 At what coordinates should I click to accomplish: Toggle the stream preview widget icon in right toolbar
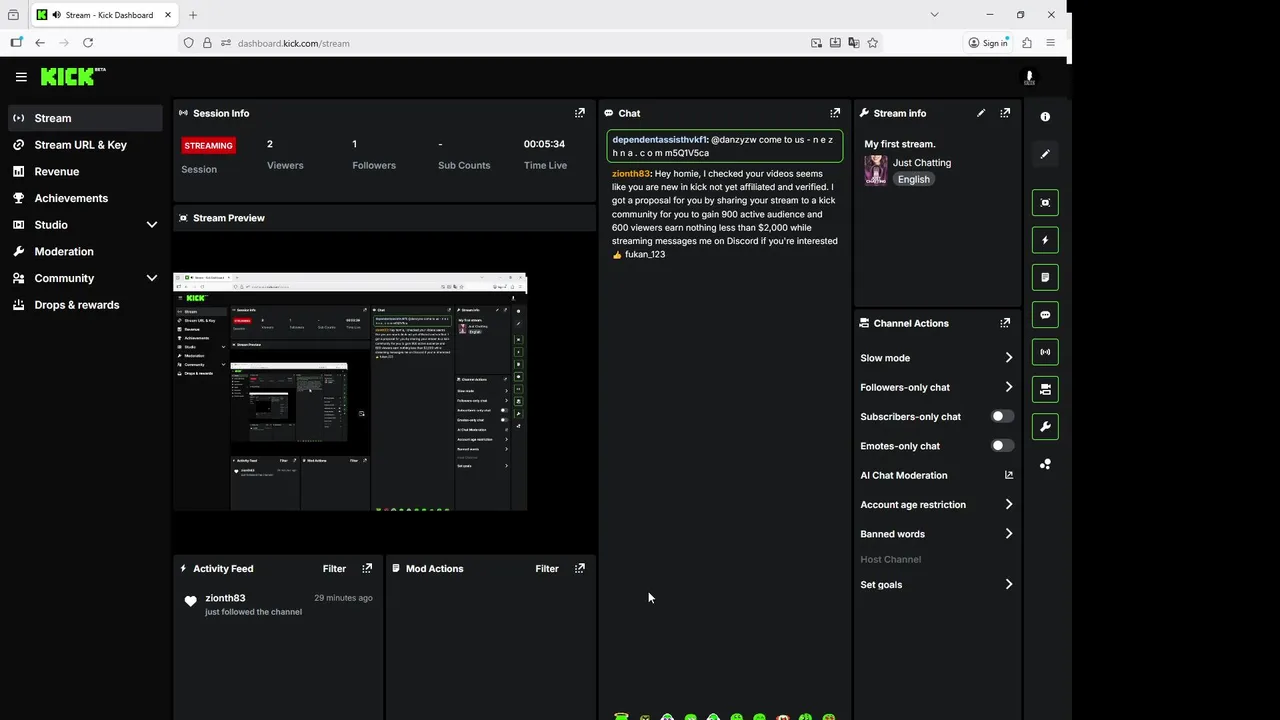(1045, 203)
